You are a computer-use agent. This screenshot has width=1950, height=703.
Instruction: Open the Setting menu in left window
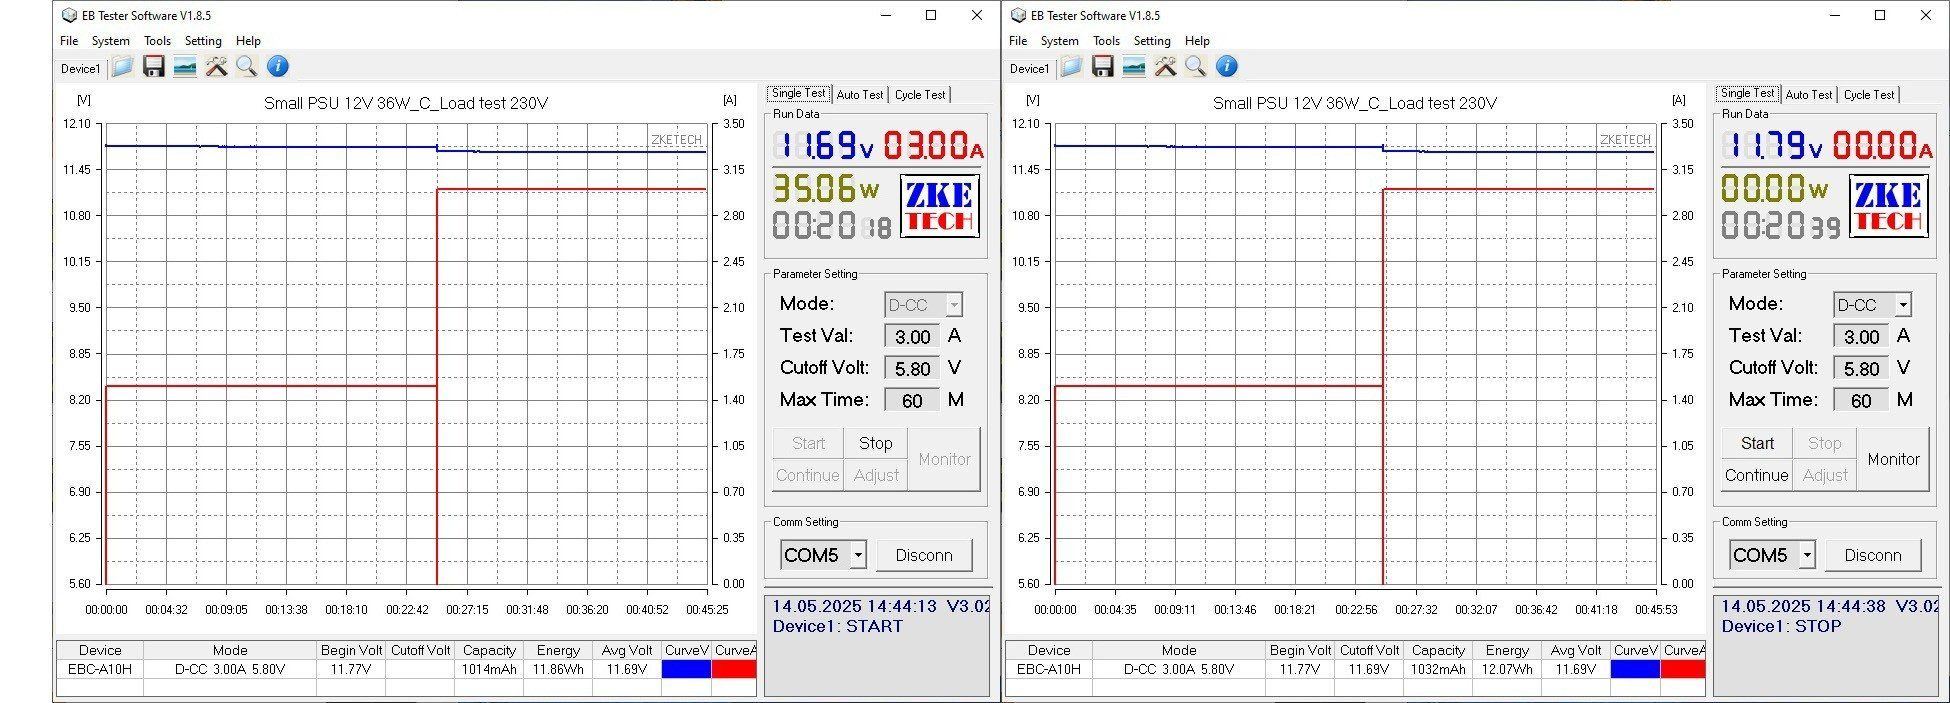pyautogui.click(x=203, y=41)
